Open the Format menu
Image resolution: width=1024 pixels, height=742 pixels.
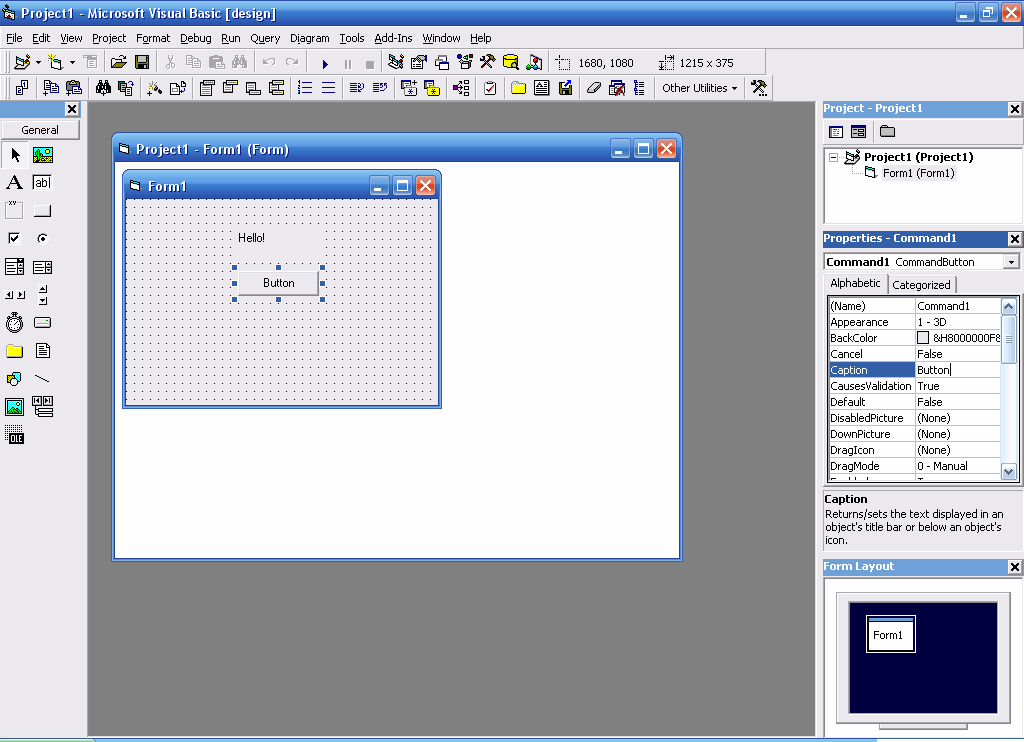[153, 38]
